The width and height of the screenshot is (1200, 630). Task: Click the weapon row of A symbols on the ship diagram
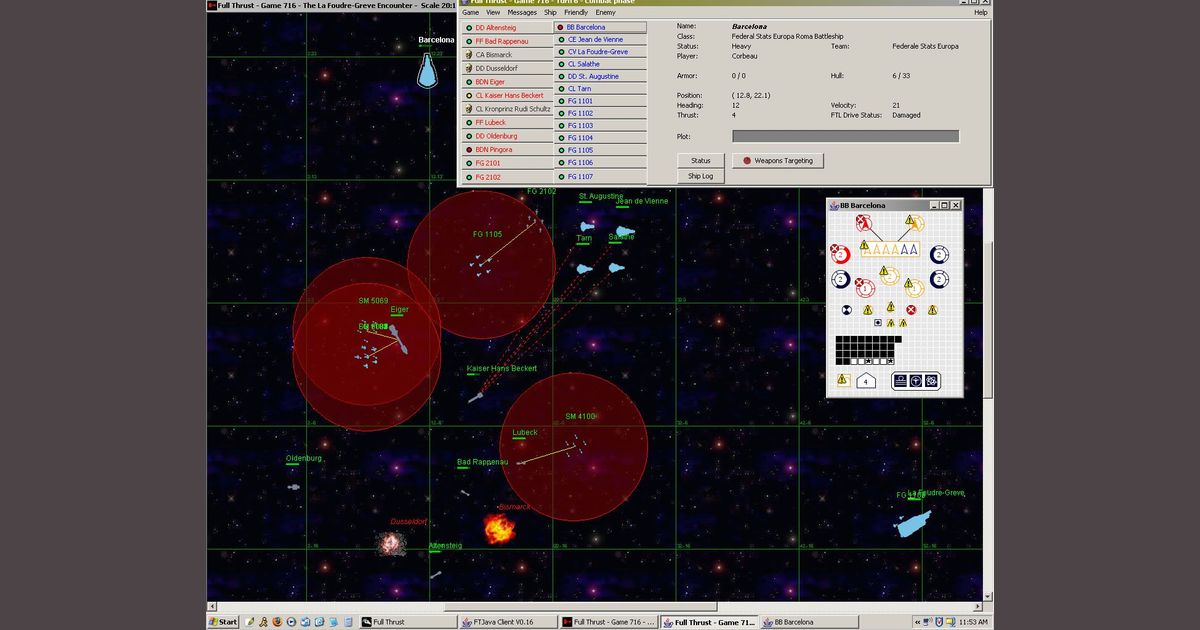890,250
